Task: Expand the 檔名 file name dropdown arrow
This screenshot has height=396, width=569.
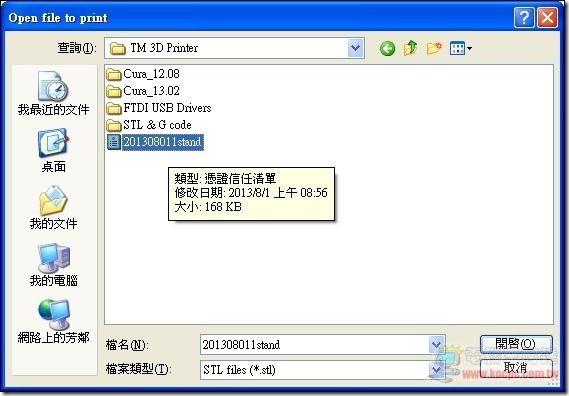Action: 437,344
